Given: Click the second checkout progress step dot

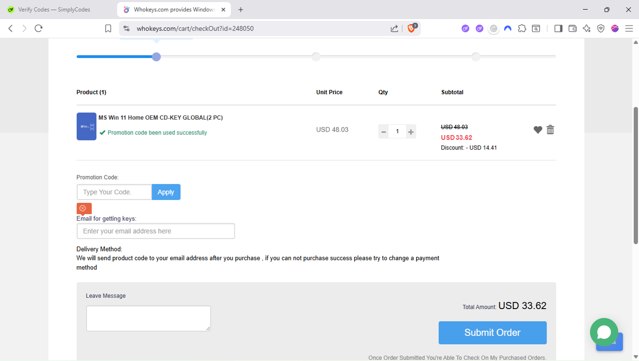Looking at the screenshot, I should [x=316, y=57].
